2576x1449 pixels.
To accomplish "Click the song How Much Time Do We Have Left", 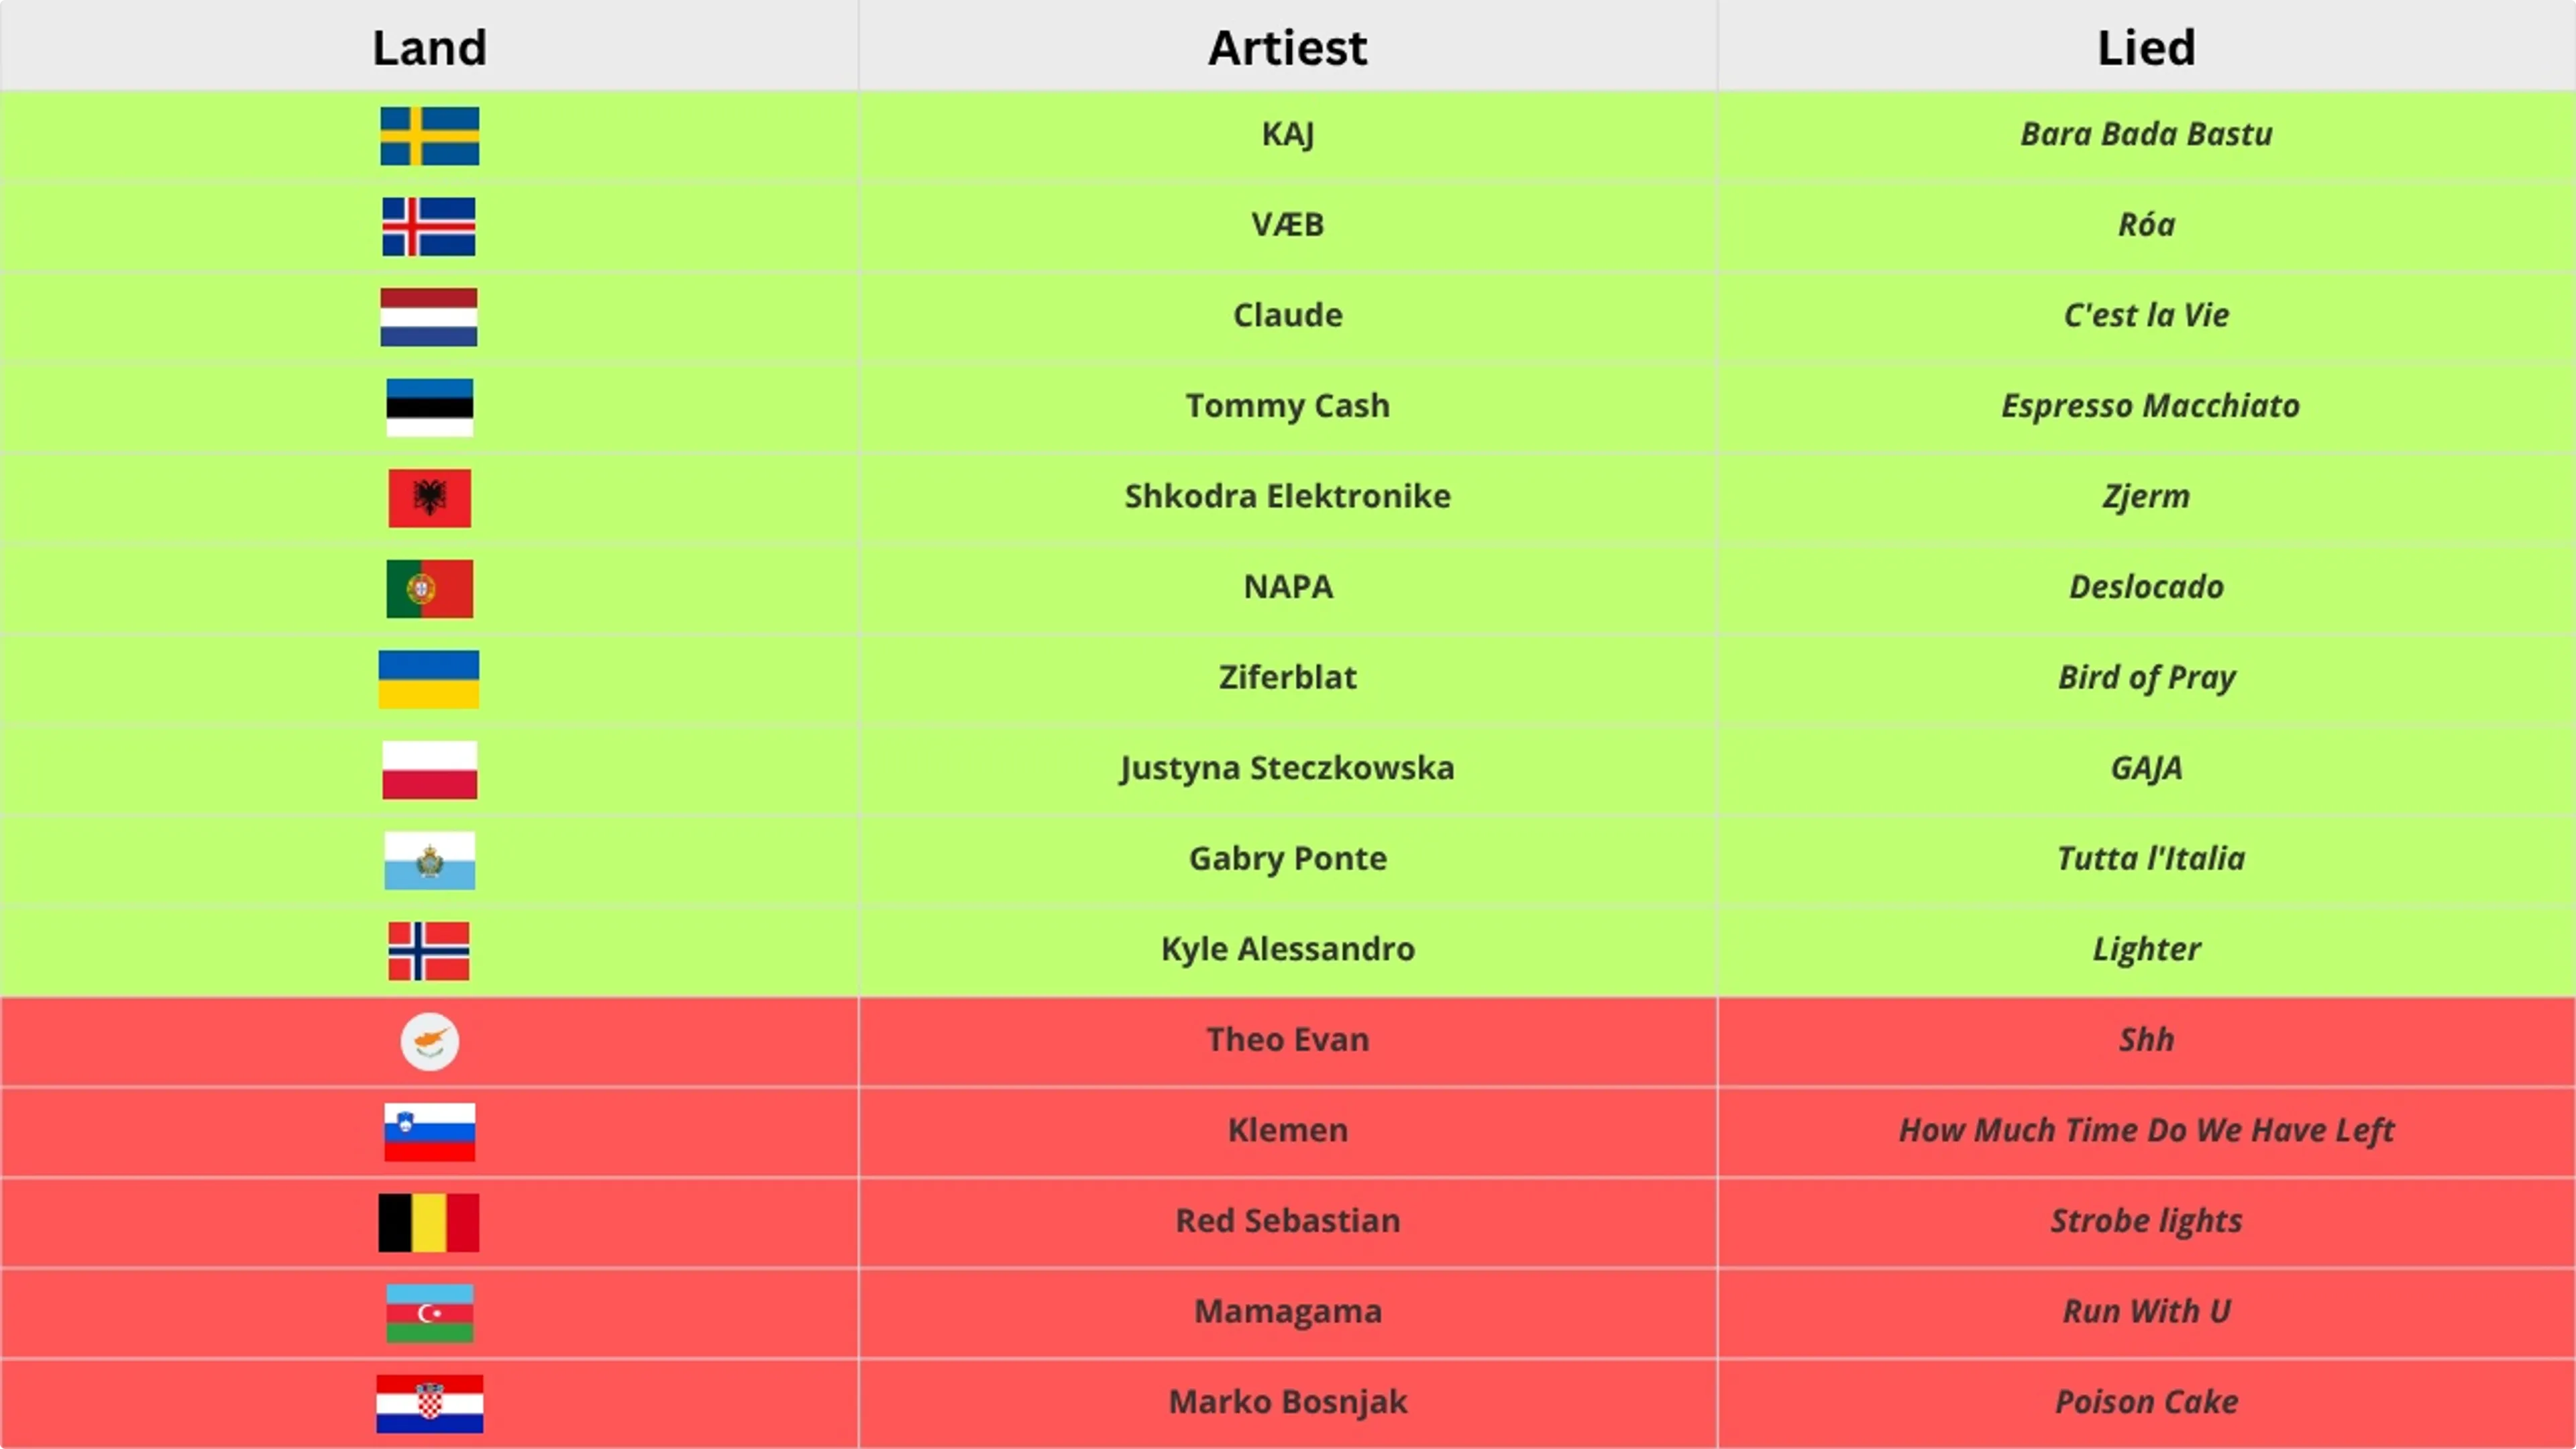I will click(x=2146, y=1130).
